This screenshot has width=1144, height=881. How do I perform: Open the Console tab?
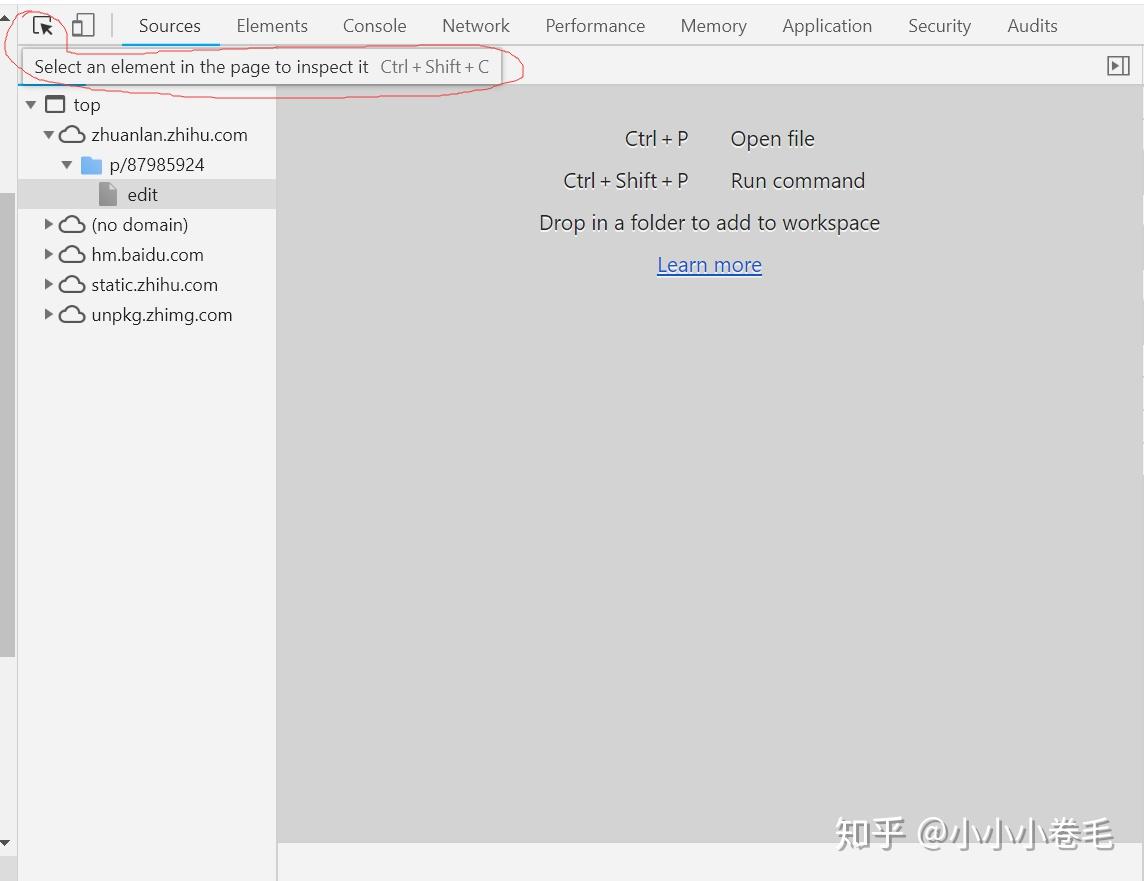(x=374, y=26)
